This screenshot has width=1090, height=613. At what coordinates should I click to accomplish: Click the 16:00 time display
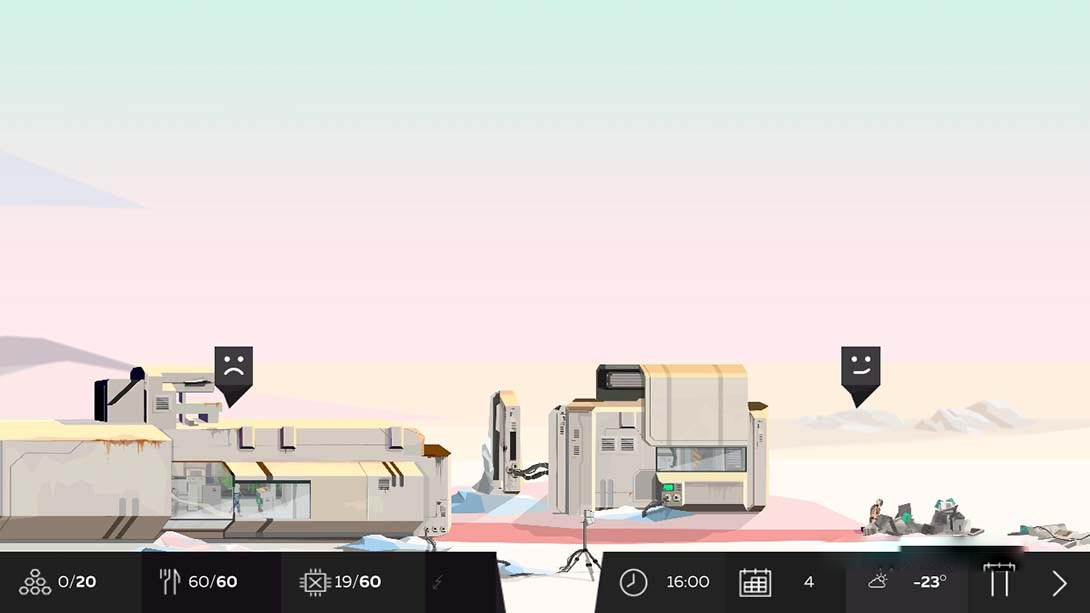coord(688,582)
